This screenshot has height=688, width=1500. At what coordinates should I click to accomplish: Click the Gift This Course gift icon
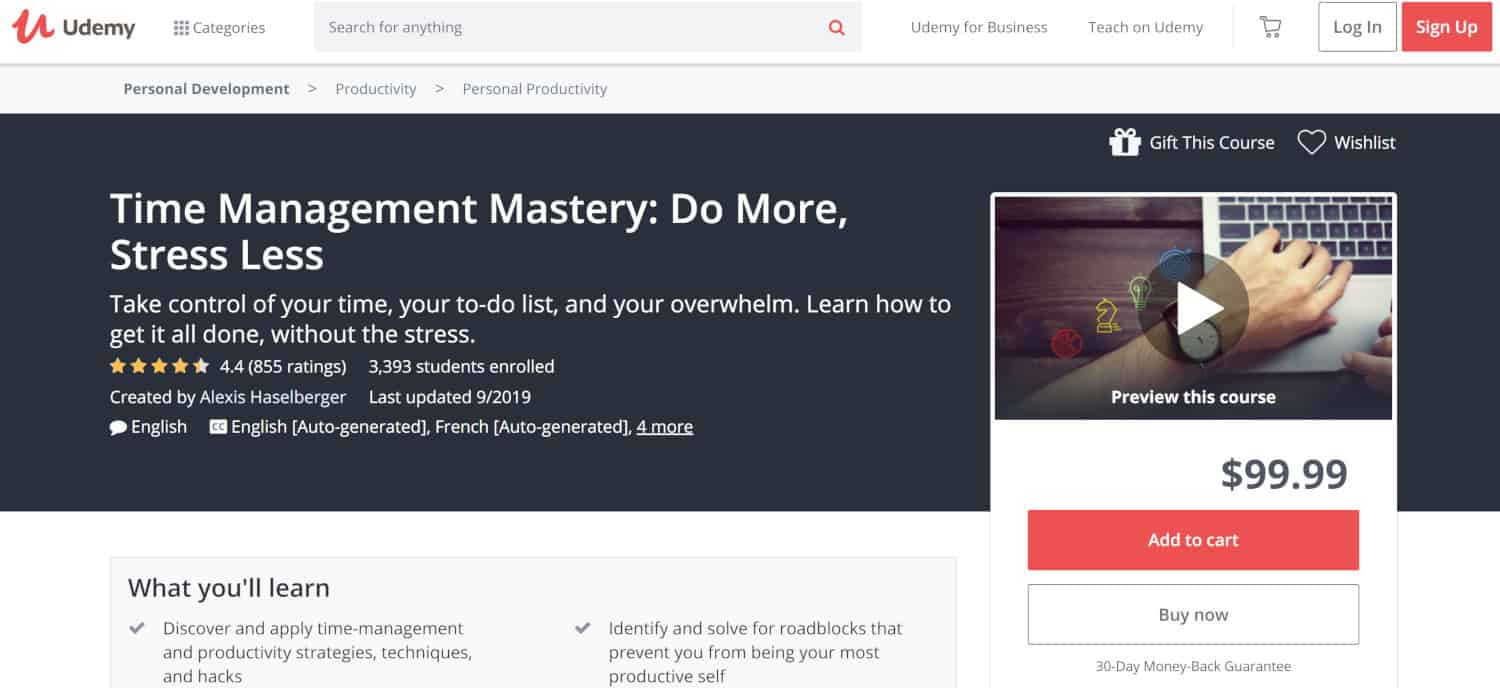tap(1125, 142)
